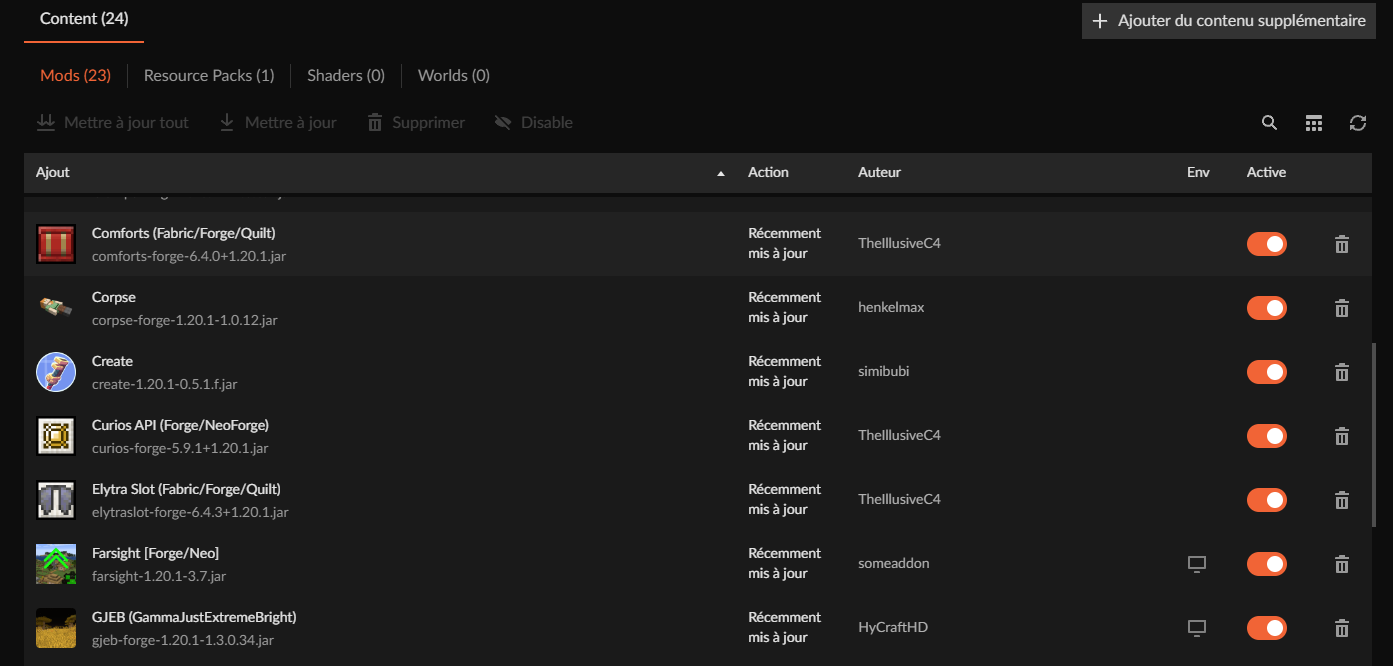This screenshot has width=1393, height=666.
Task: Select Farsight [Forge/Neo] mod name
Action: click(x=155, y=553)
